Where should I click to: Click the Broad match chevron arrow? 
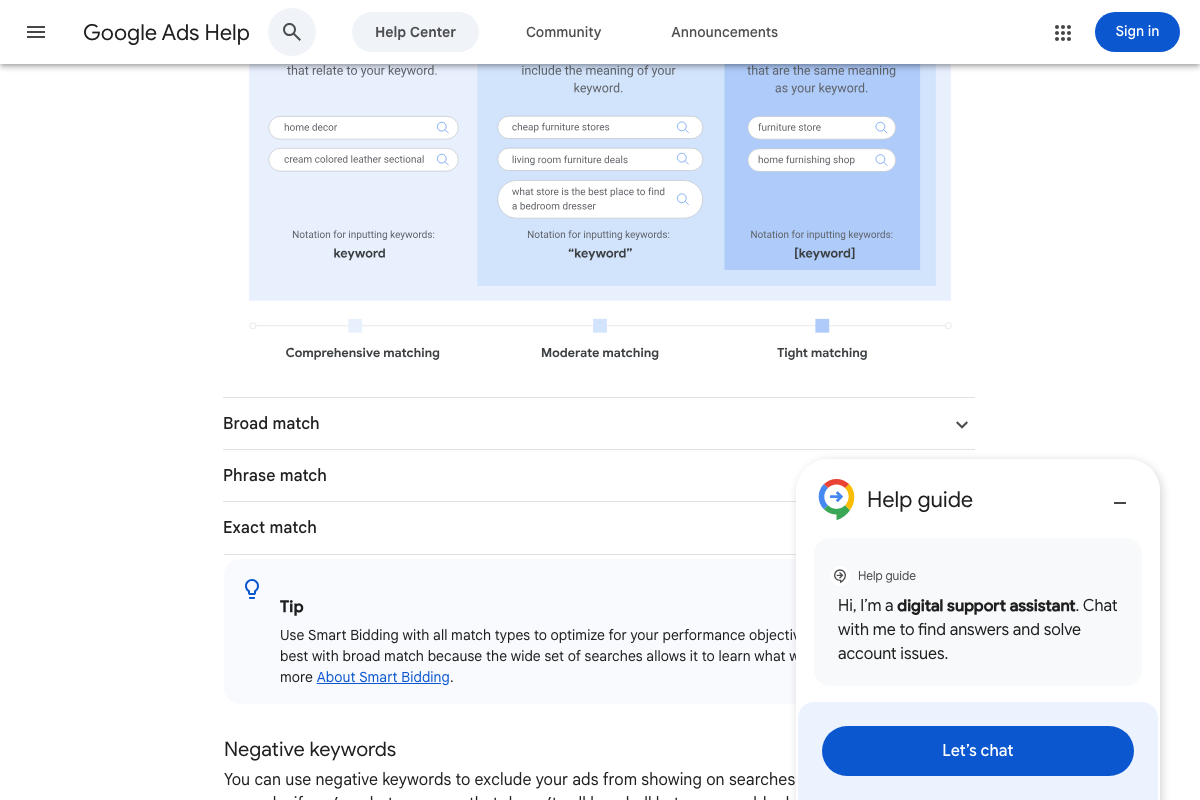pos(962,425)
